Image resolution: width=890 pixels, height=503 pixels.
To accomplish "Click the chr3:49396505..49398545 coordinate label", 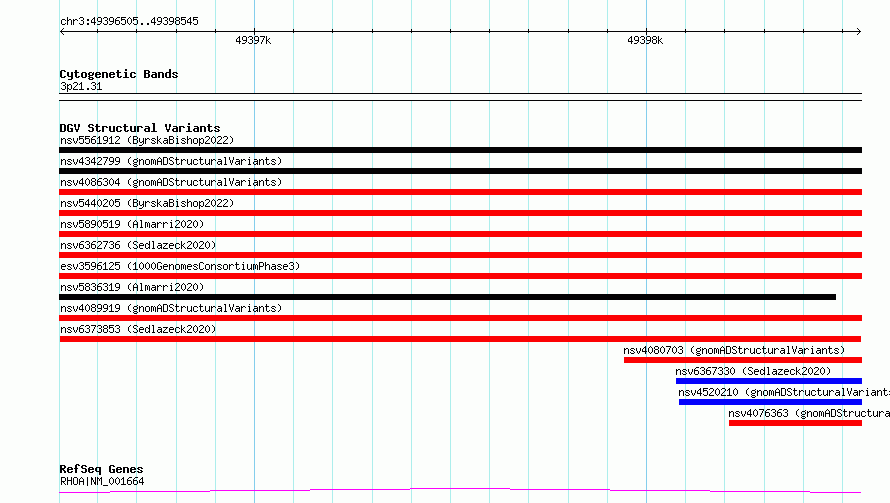I will pos(129,22).
